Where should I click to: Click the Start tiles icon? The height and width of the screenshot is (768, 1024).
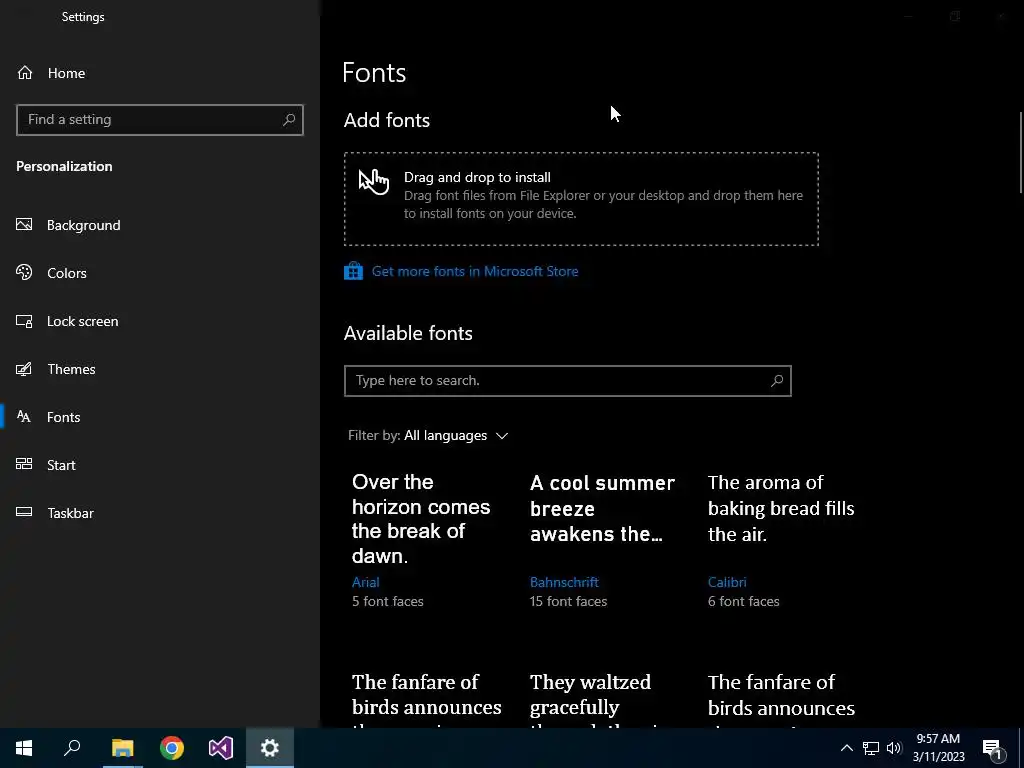24,464
